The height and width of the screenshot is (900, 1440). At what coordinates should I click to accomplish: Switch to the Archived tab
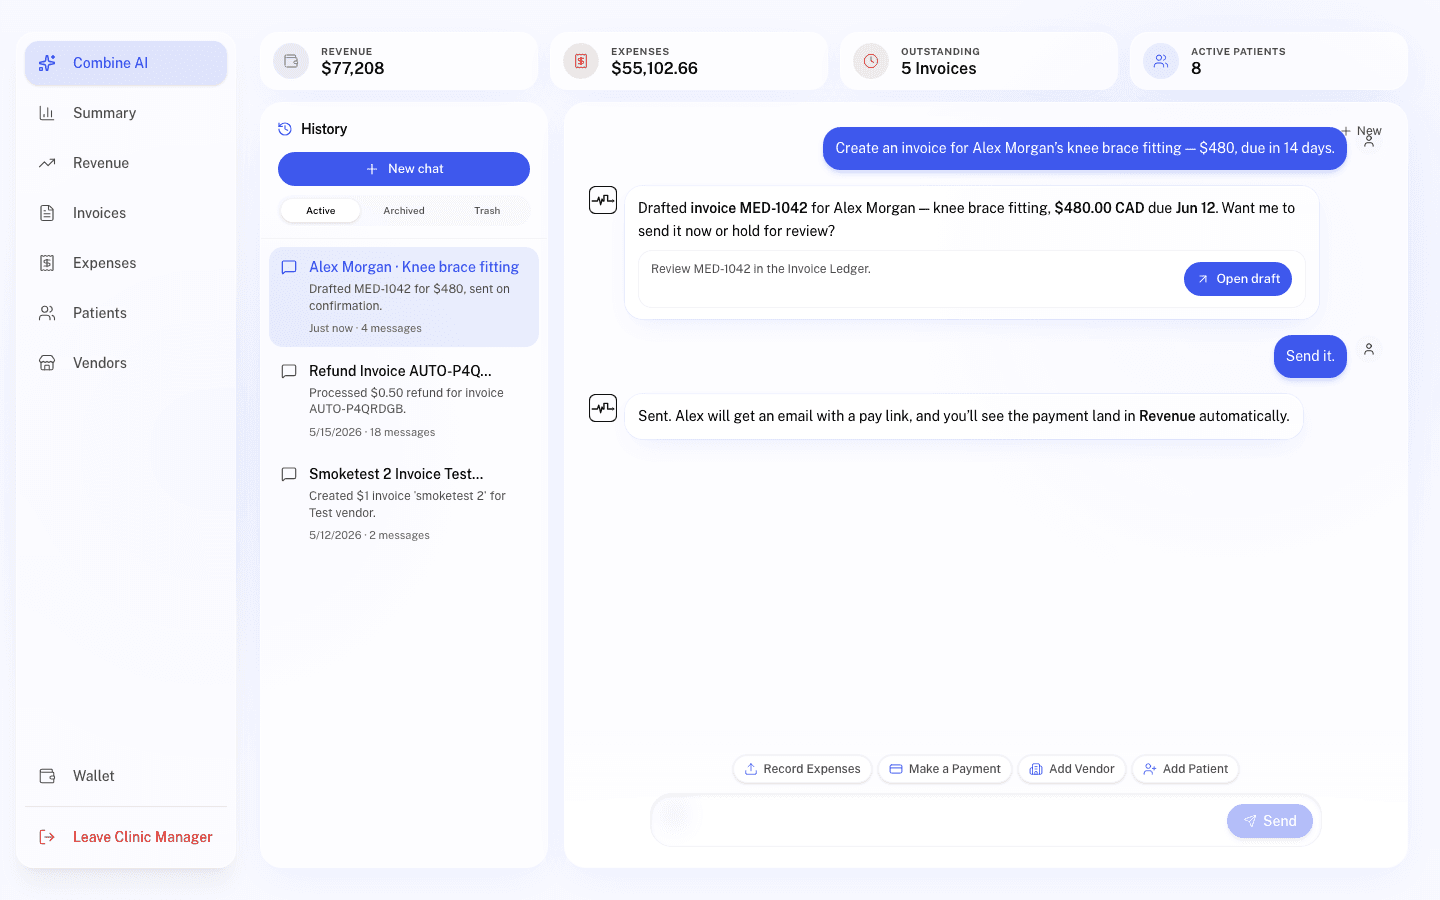coord(404,211)
